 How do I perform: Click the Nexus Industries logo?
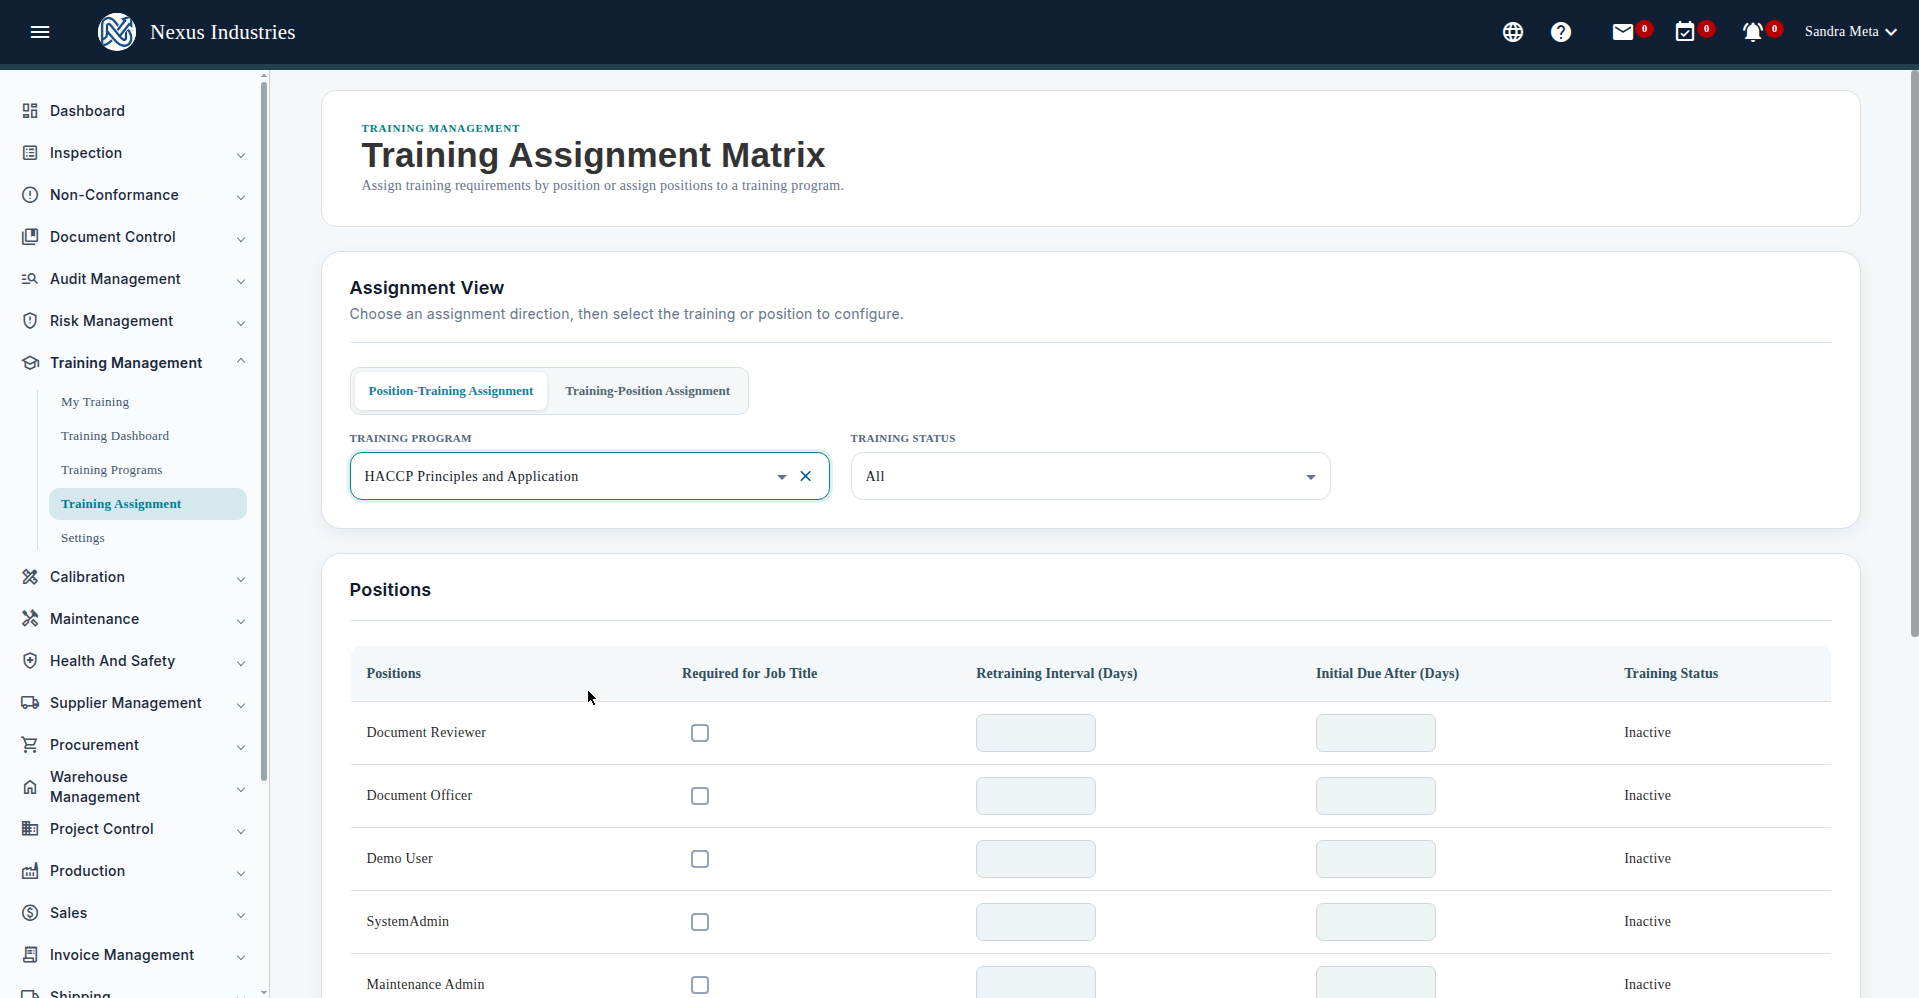[x=117, y=32]
